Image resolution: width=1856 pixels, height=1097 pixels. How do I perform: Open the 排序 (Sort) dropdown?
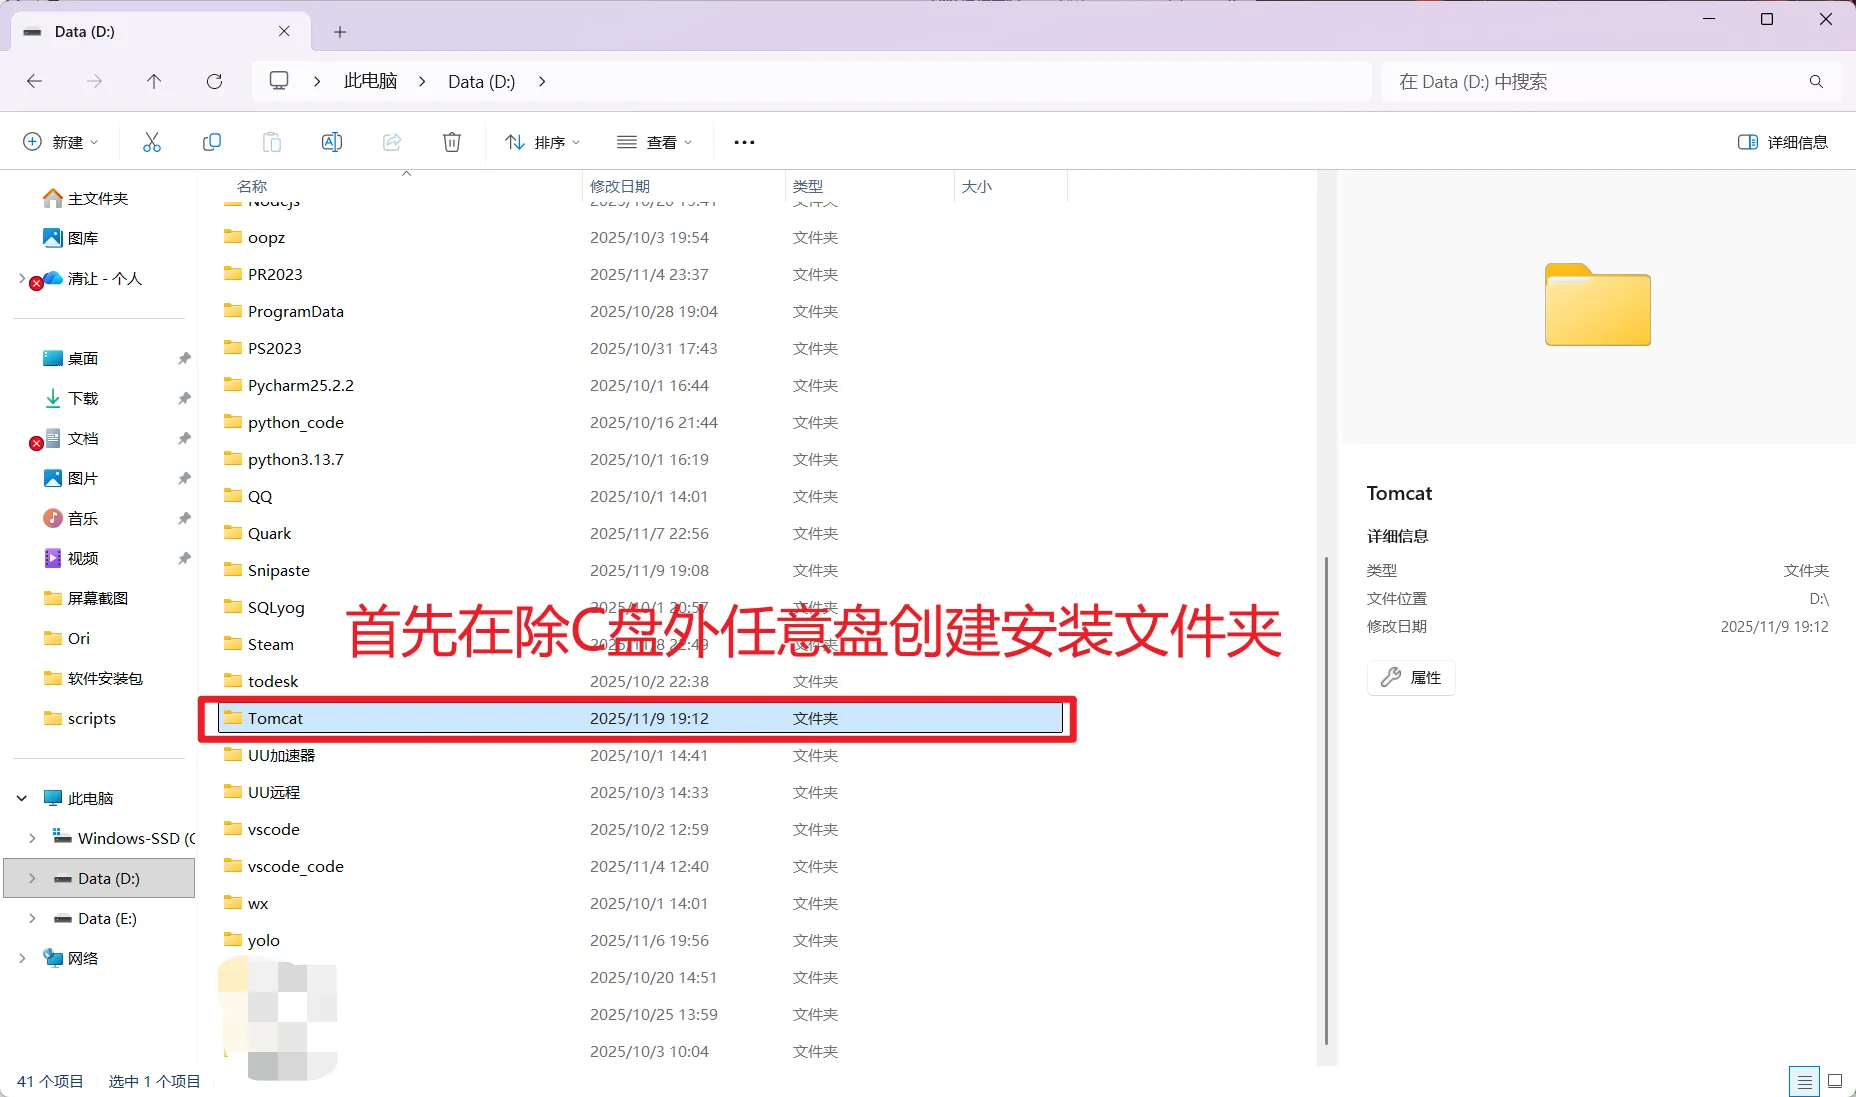[x=543, y=142]
